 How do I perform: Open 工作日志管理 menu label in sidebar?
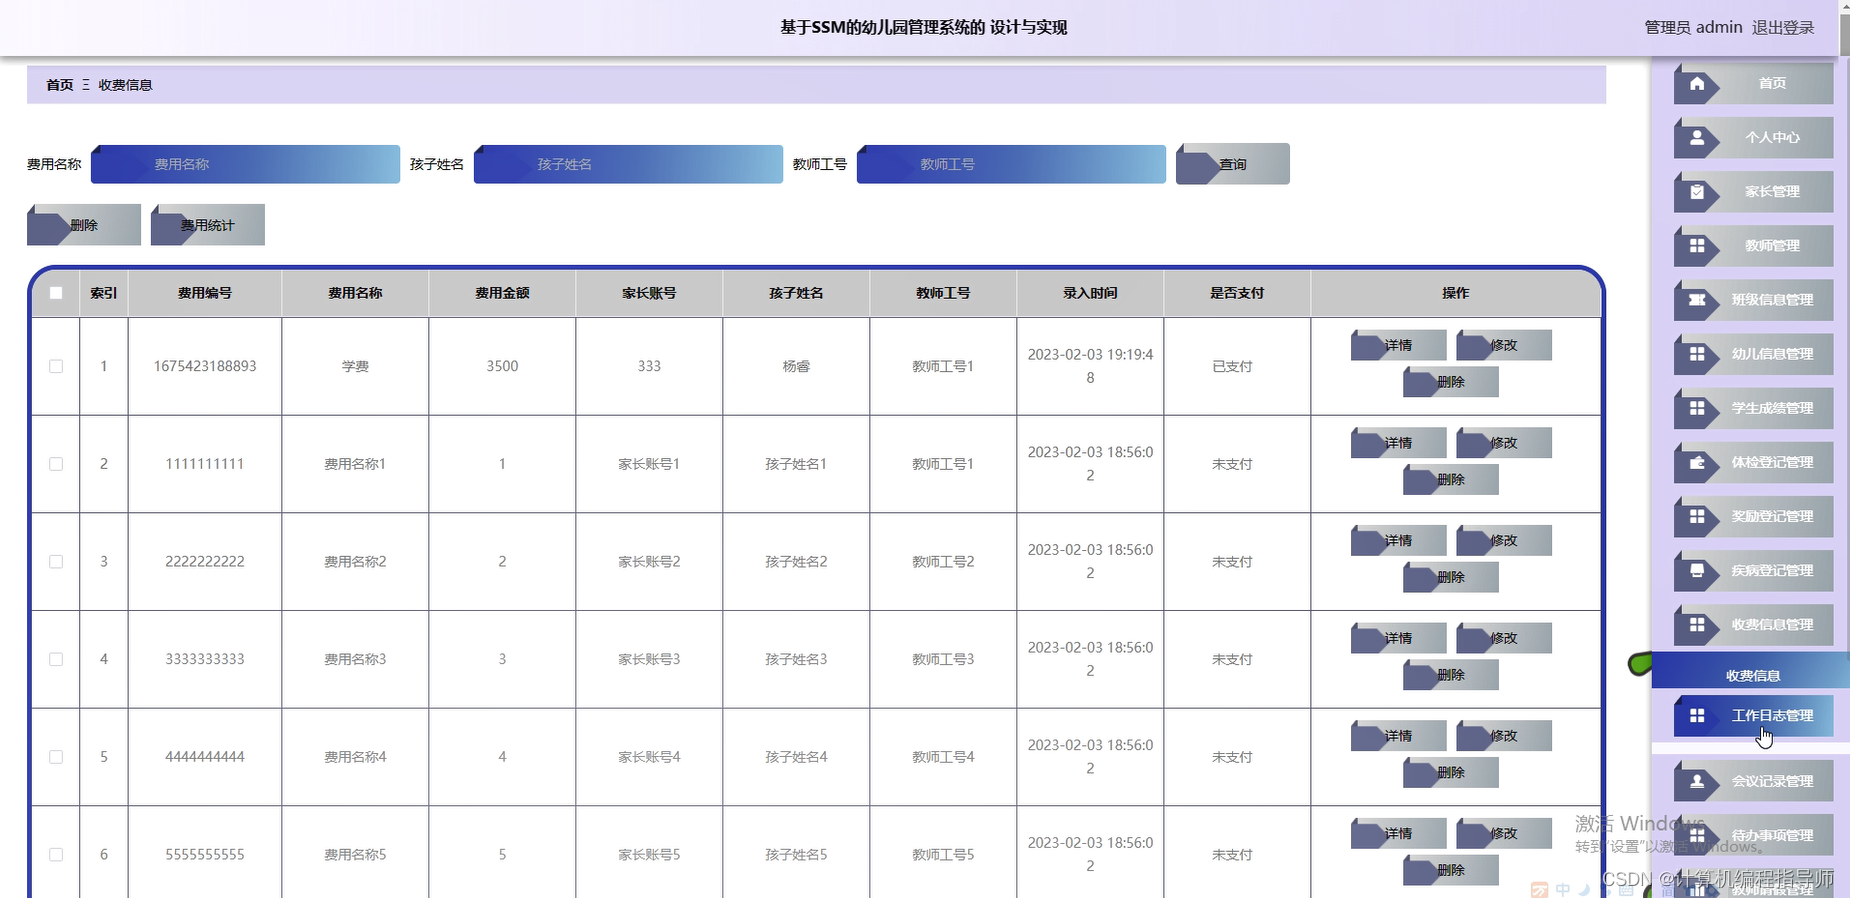1772,716
